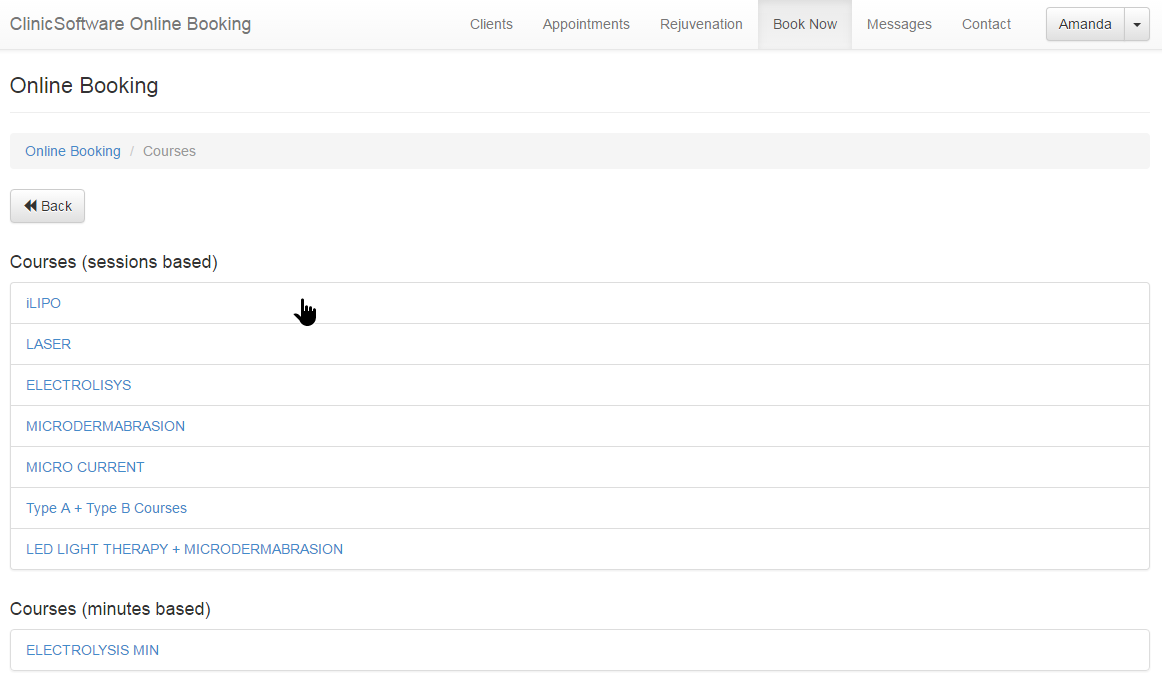Go to the Appointments page

[x=586, y=24]
